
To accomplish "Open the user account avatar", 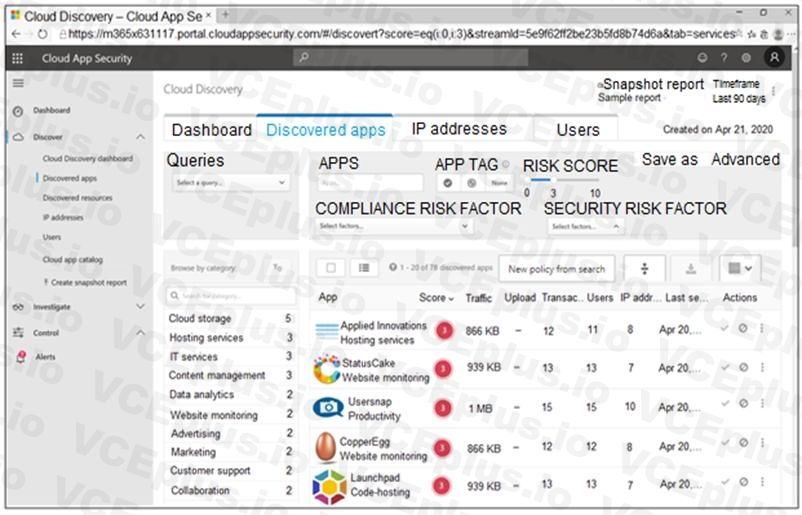I will pos(774,57).
